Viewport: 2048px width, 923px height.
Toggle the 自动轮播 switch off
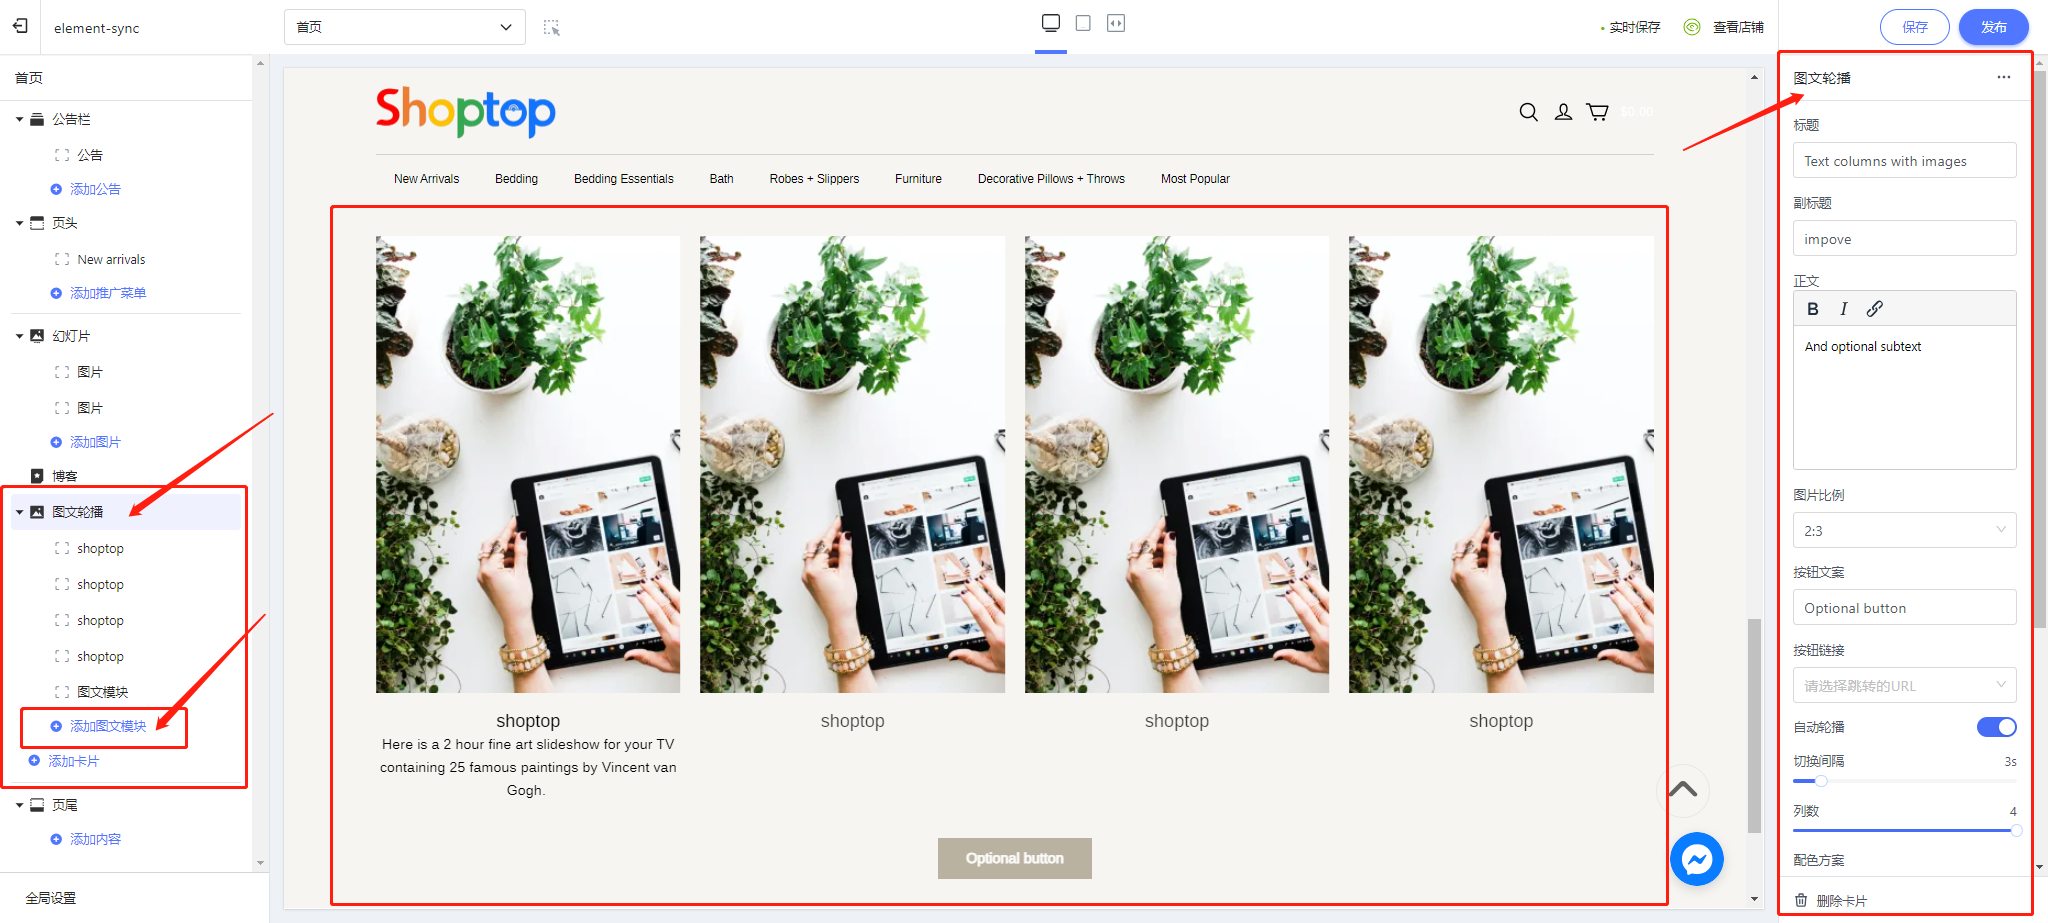point(1996,727)
